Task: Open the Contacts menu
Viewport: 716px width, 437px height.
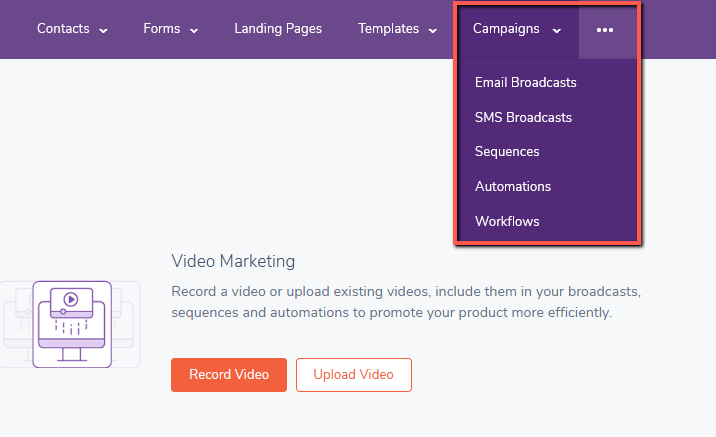Action: click(63, 28)
